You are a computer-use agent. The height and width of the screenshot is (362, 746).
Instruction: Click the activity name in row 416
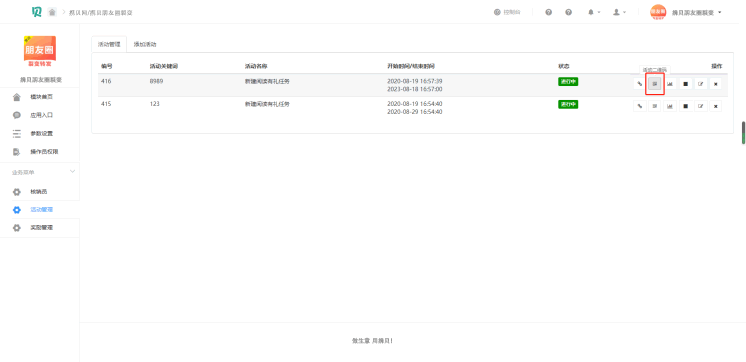click(267, 81)
